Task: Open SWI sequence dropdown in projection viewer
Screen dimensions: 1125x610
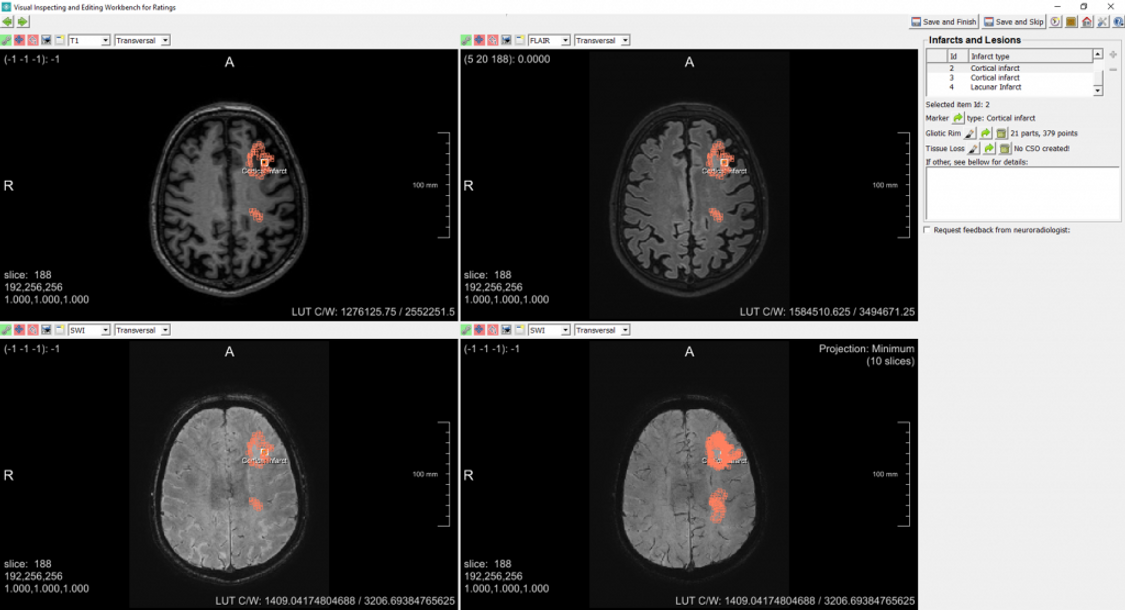Action: tap(549, 330)
